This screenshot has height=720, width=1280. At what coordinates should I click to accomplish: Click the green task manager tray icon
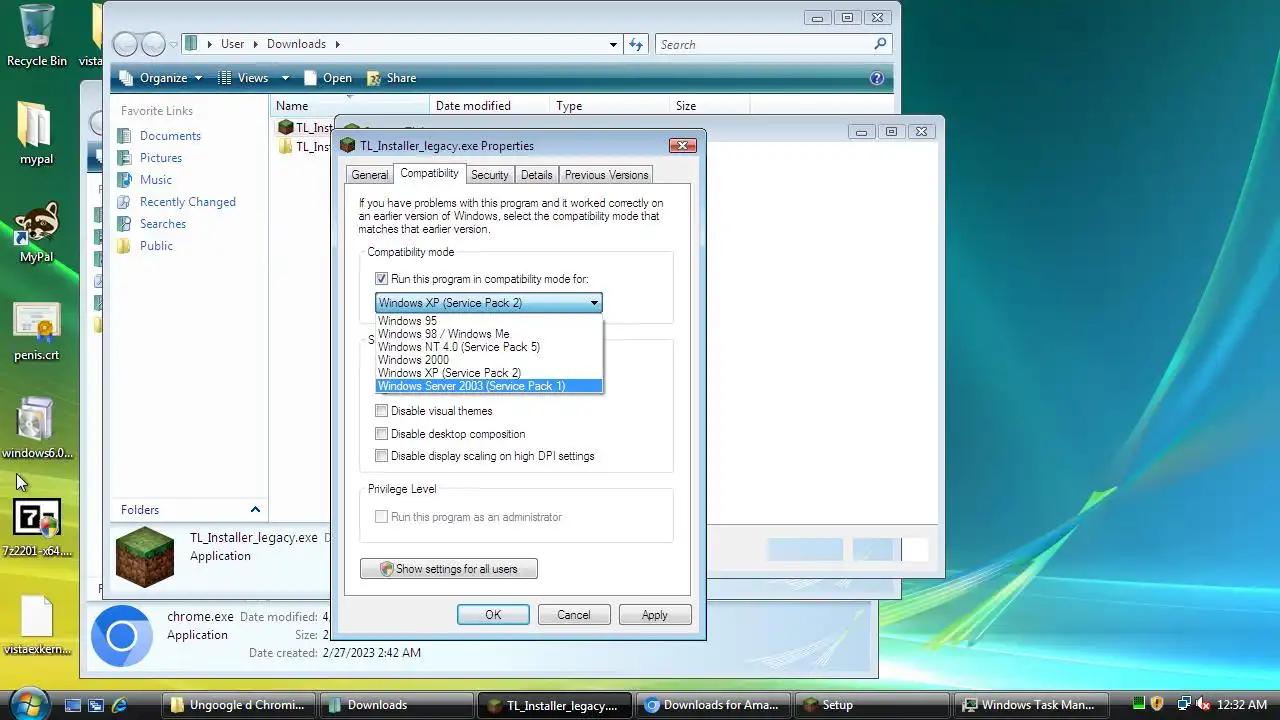[1139, 704]
